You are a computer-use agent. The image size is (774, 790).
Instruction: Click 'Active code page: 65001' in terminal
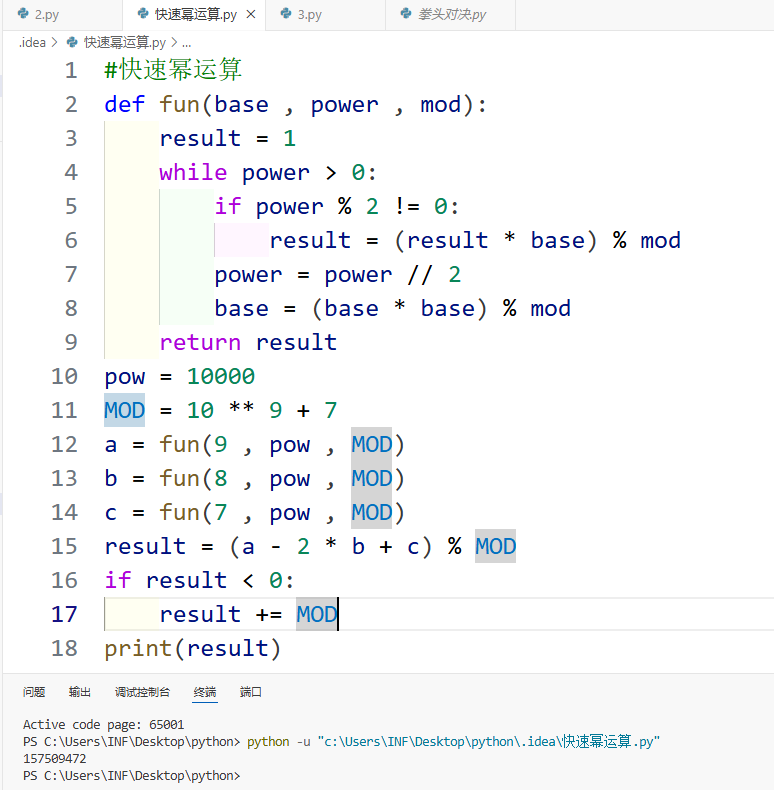click(103, 725)
